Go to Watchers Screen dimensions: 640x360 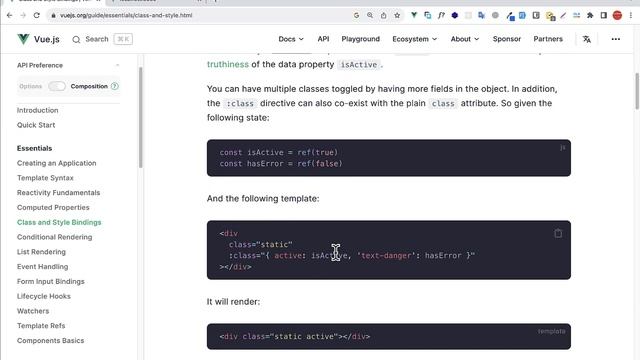tap(33, 311)
